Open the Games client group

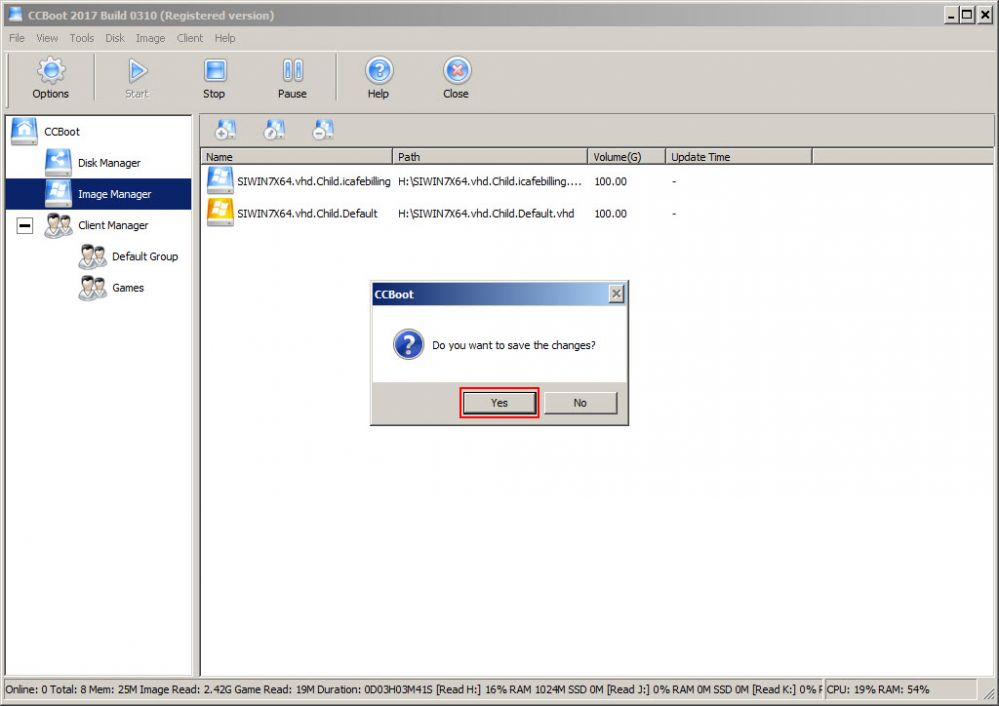pyautogui.click(x=127, y=287)
